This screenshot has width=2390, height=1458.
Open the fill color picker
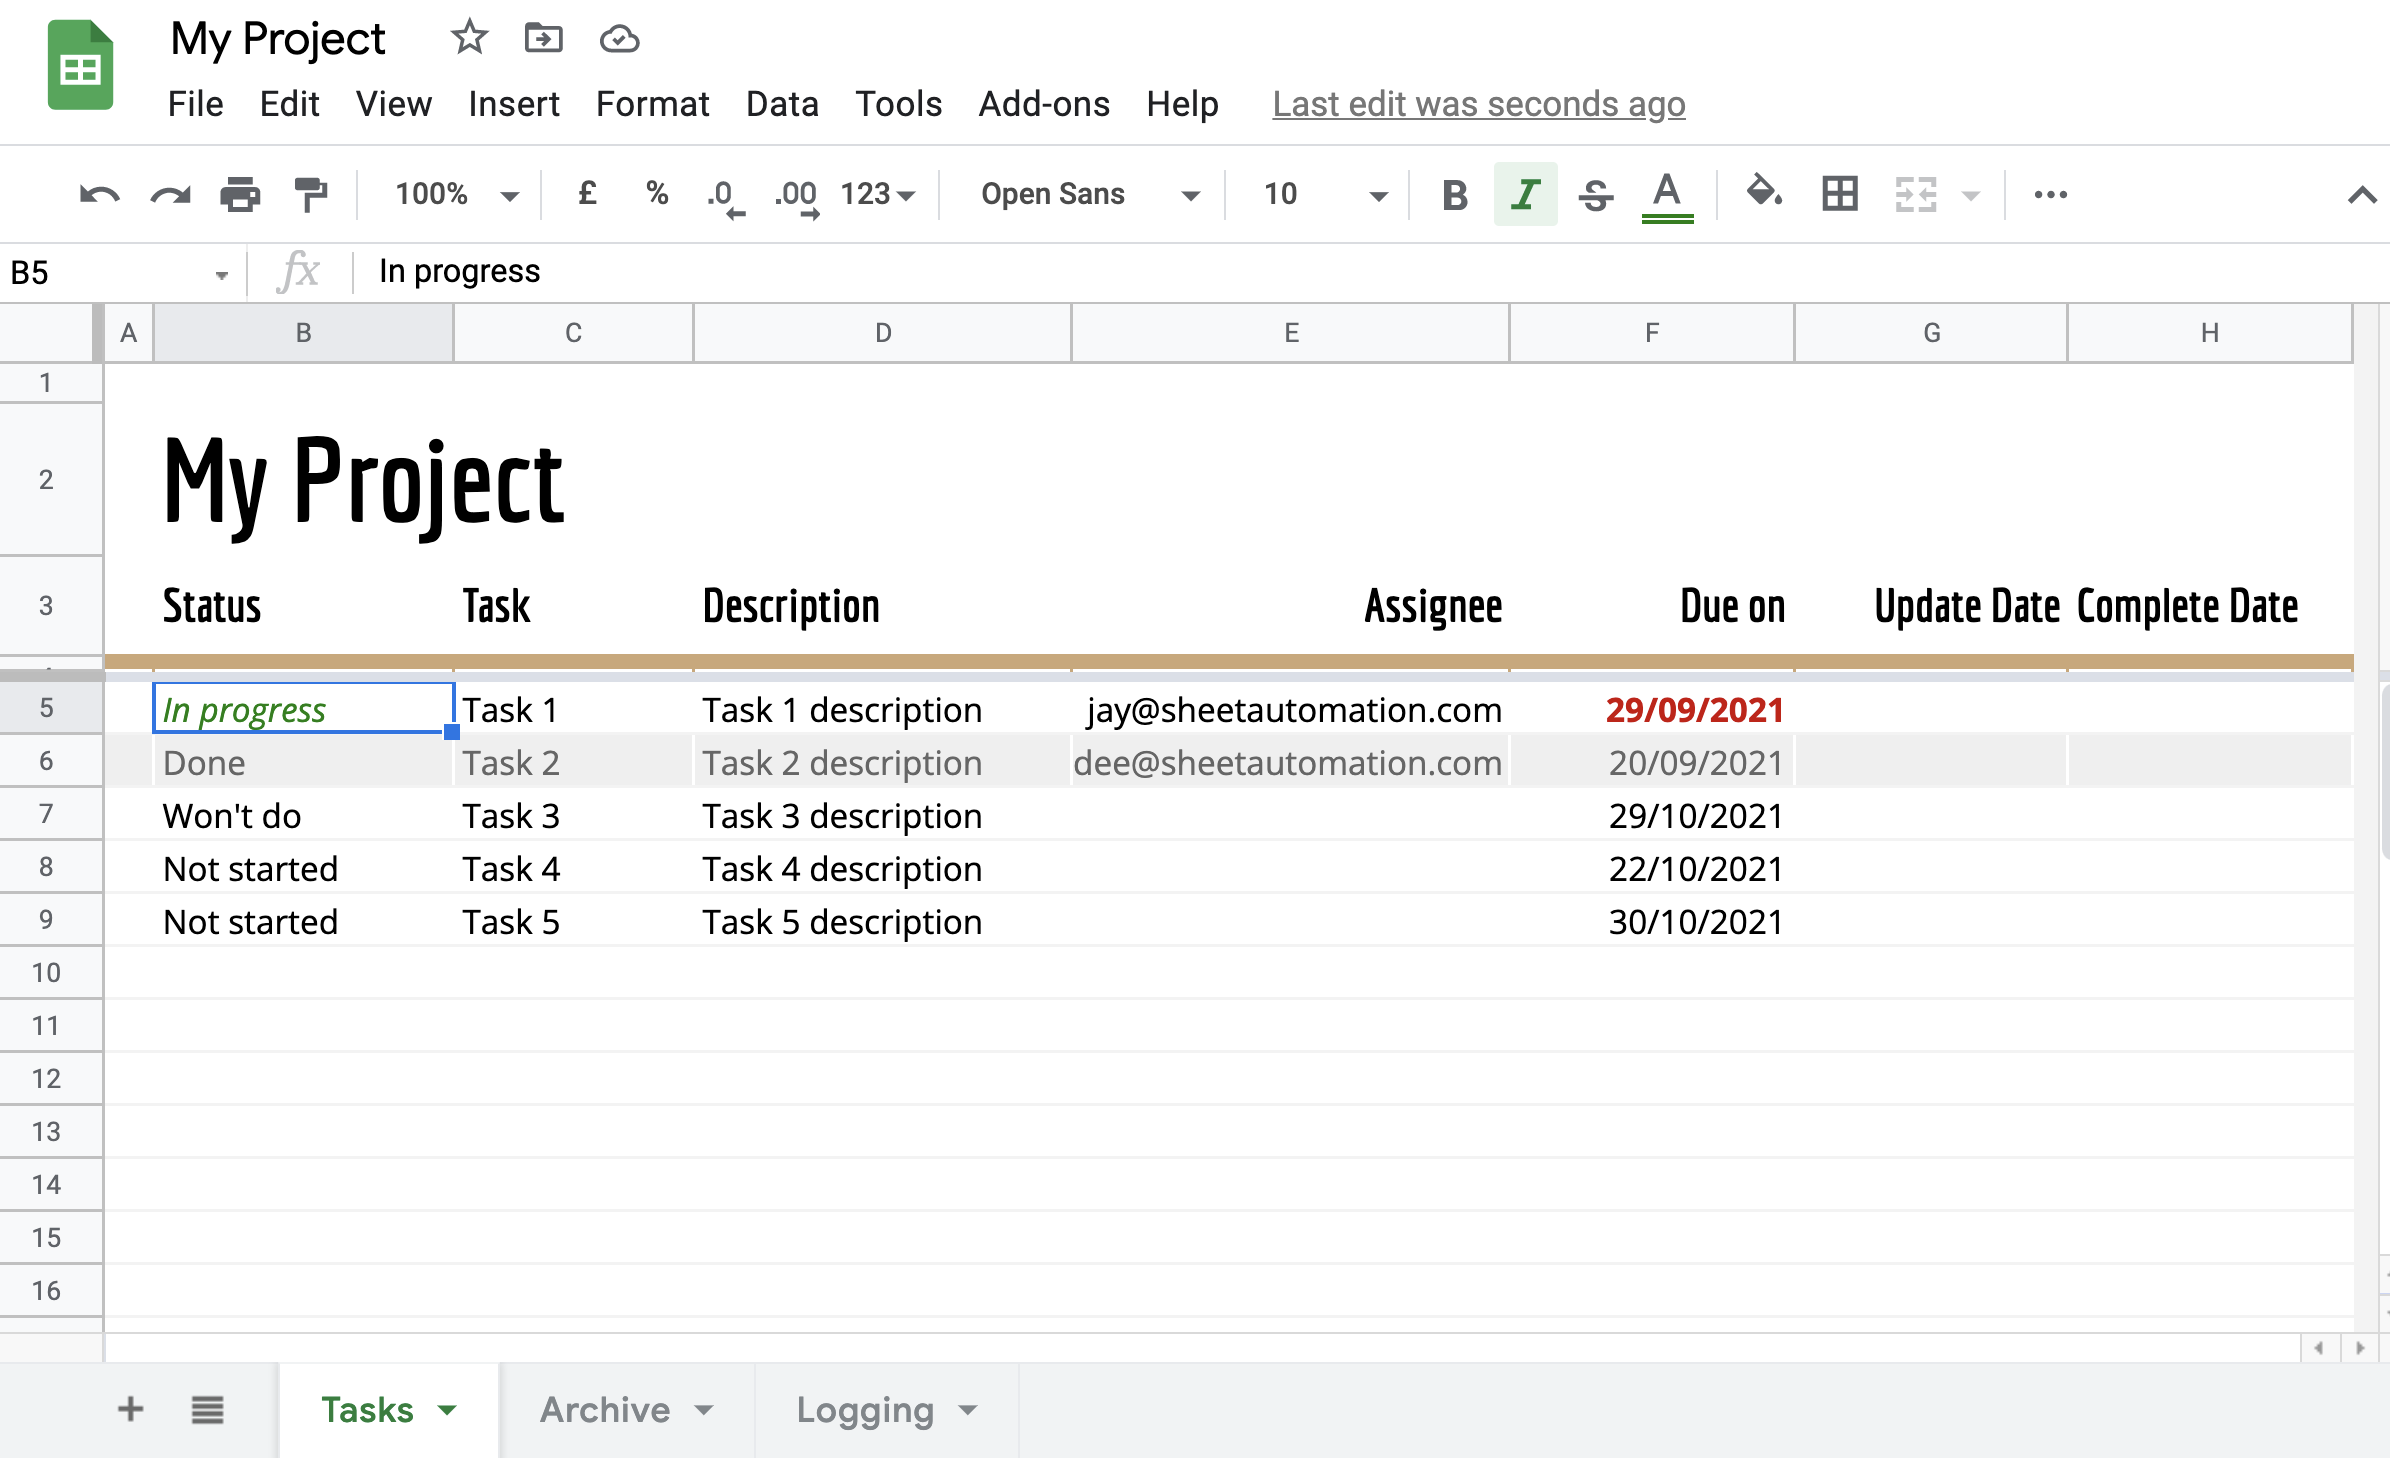[1764, 193]
